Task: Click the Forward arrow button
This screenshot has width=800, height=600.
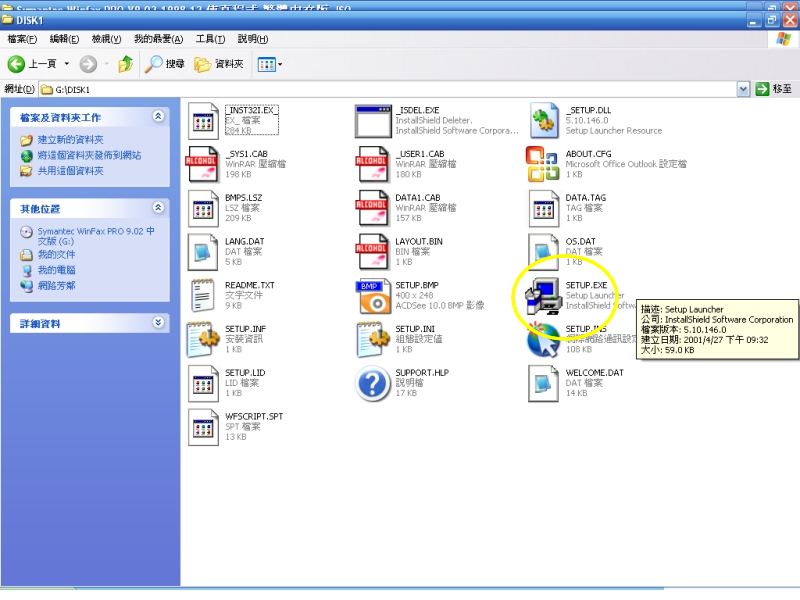Action: [88, 64]
